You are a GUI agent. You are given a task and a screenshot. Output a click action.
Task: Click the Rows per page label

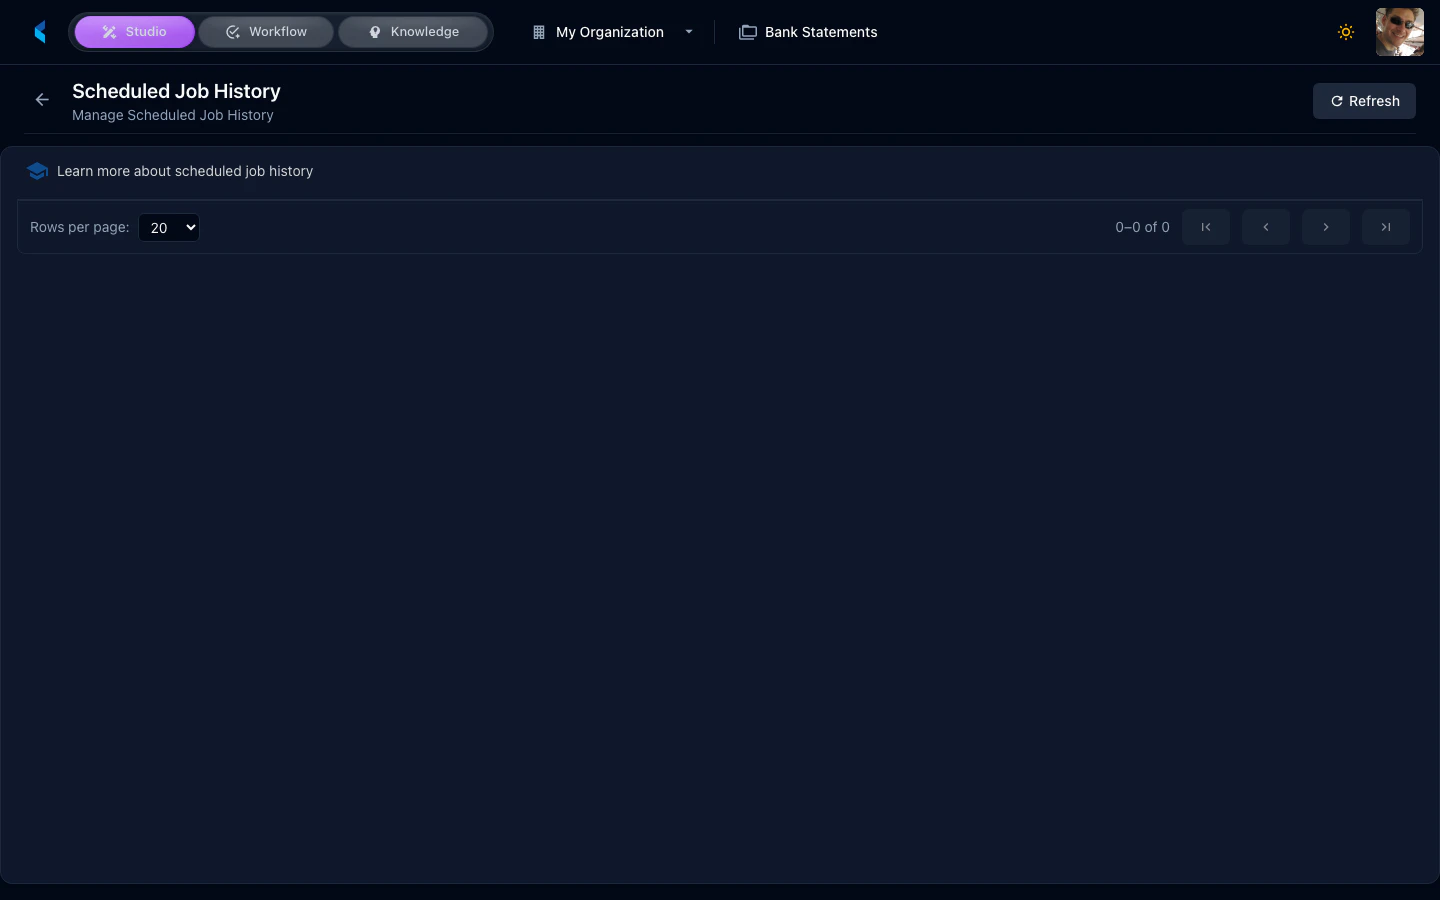[x=80, y=227]
